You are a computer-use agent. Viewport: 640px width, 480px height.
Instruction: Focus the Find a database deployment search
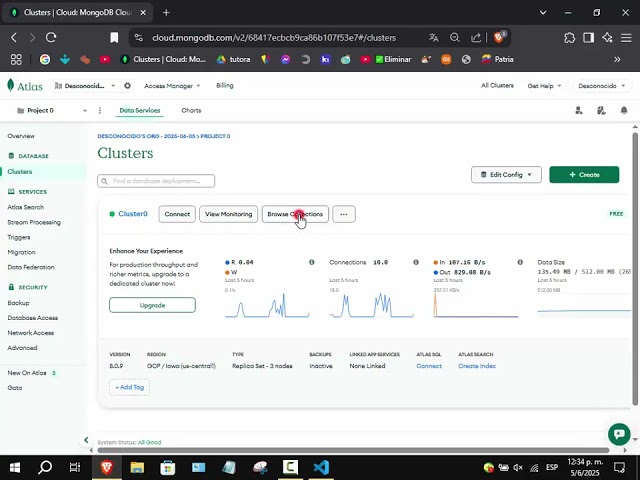tap(156, 181)
